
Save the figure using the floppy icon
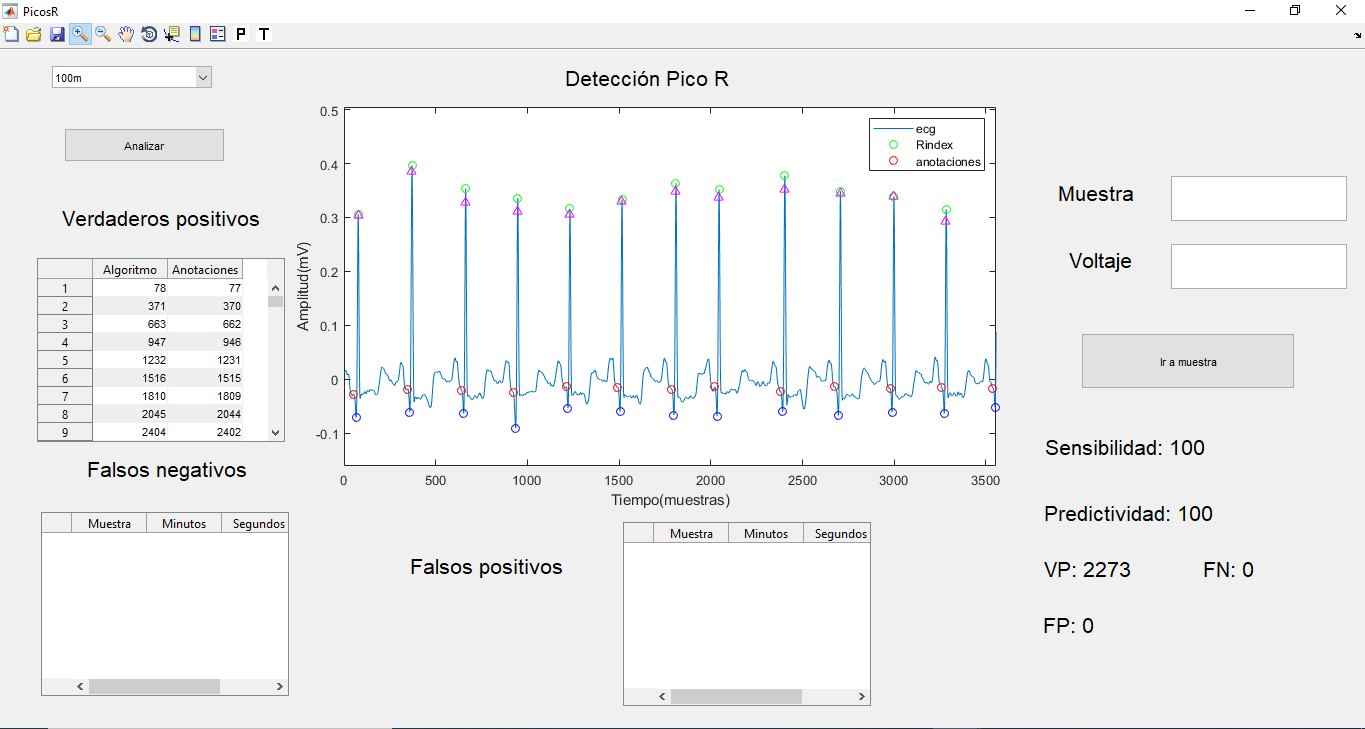point(57,34)
